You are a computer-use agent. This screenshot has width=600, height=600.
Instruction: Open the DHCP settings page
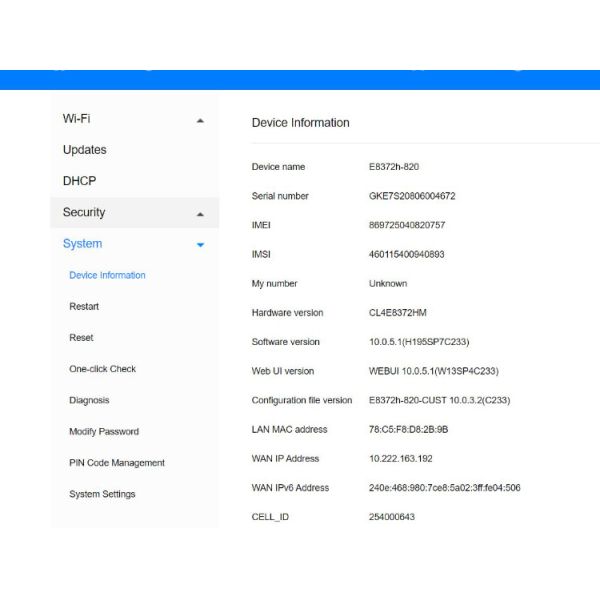tap(79, 181)
